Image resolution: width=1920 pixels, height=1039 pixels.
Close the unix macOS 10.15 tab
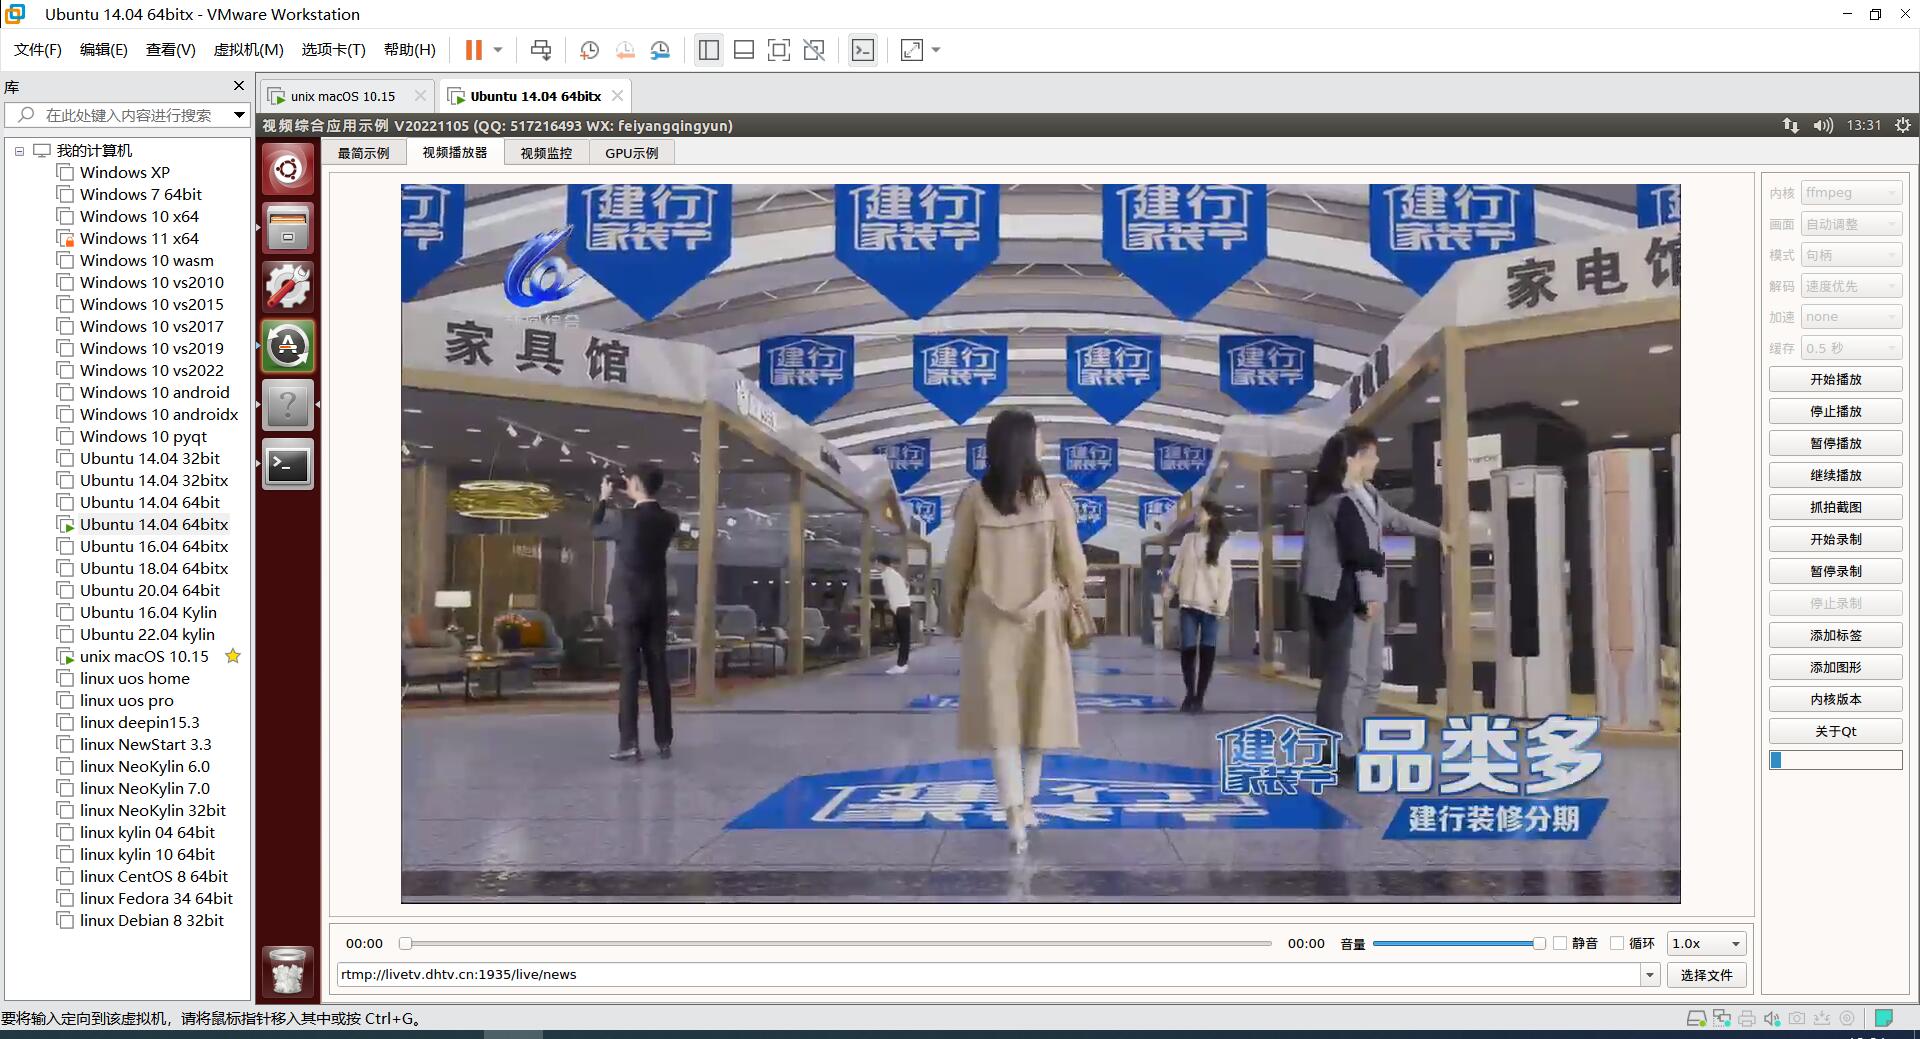(420, 96)
